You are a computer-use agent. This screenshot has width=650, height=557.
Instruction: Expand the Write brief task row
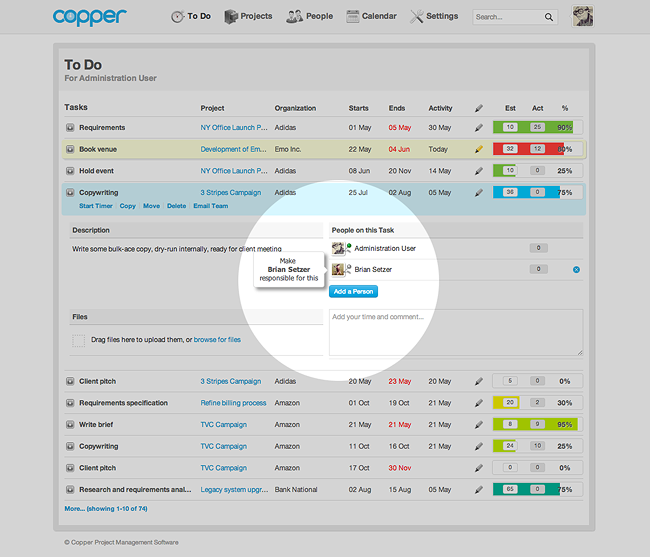coord(70,424)
